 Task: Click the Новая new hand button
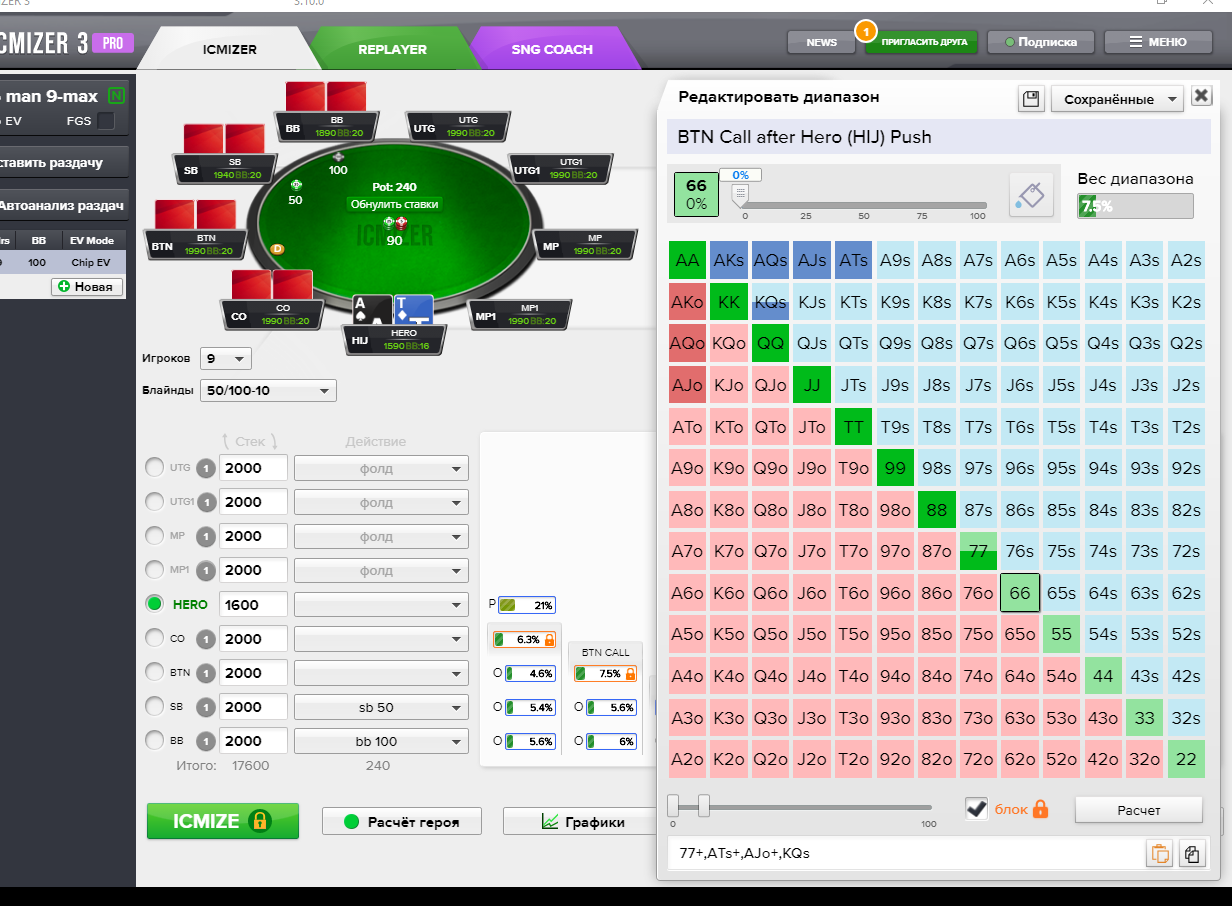(x=87, y=287)
